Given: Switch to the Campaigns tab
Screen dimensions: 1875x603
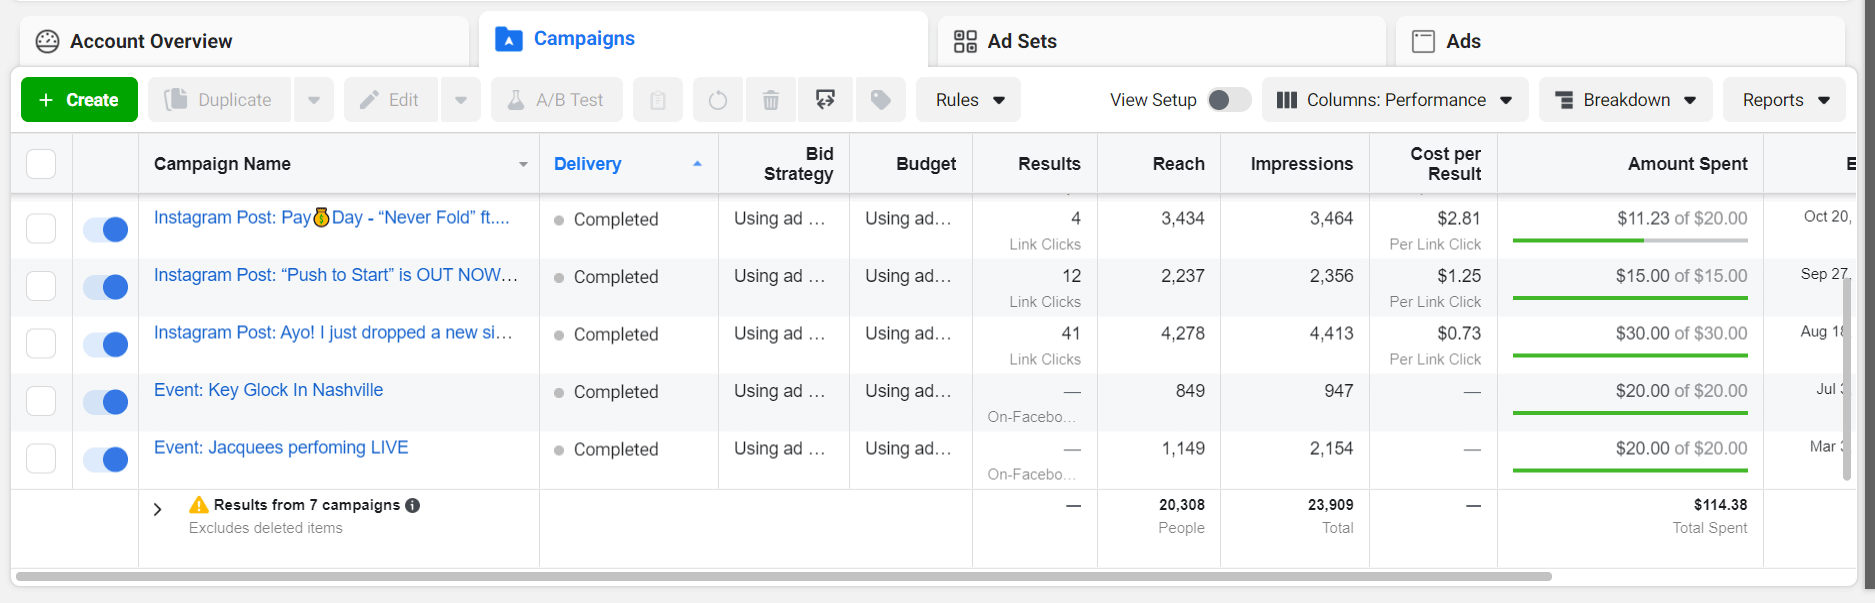Looking at the screenshot, I should point(703,39).
